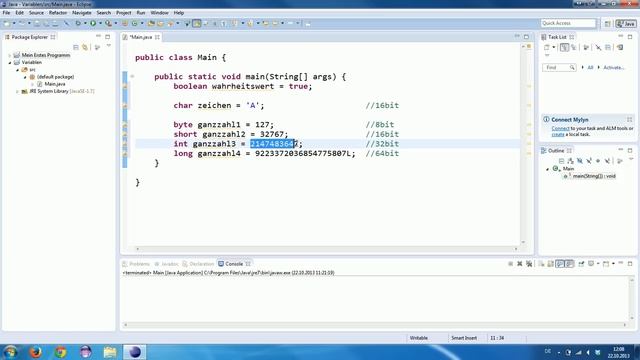Click Chrome icon in Windows taskbar
Screen dimensions: 640x360
click(x=60, y=351)
